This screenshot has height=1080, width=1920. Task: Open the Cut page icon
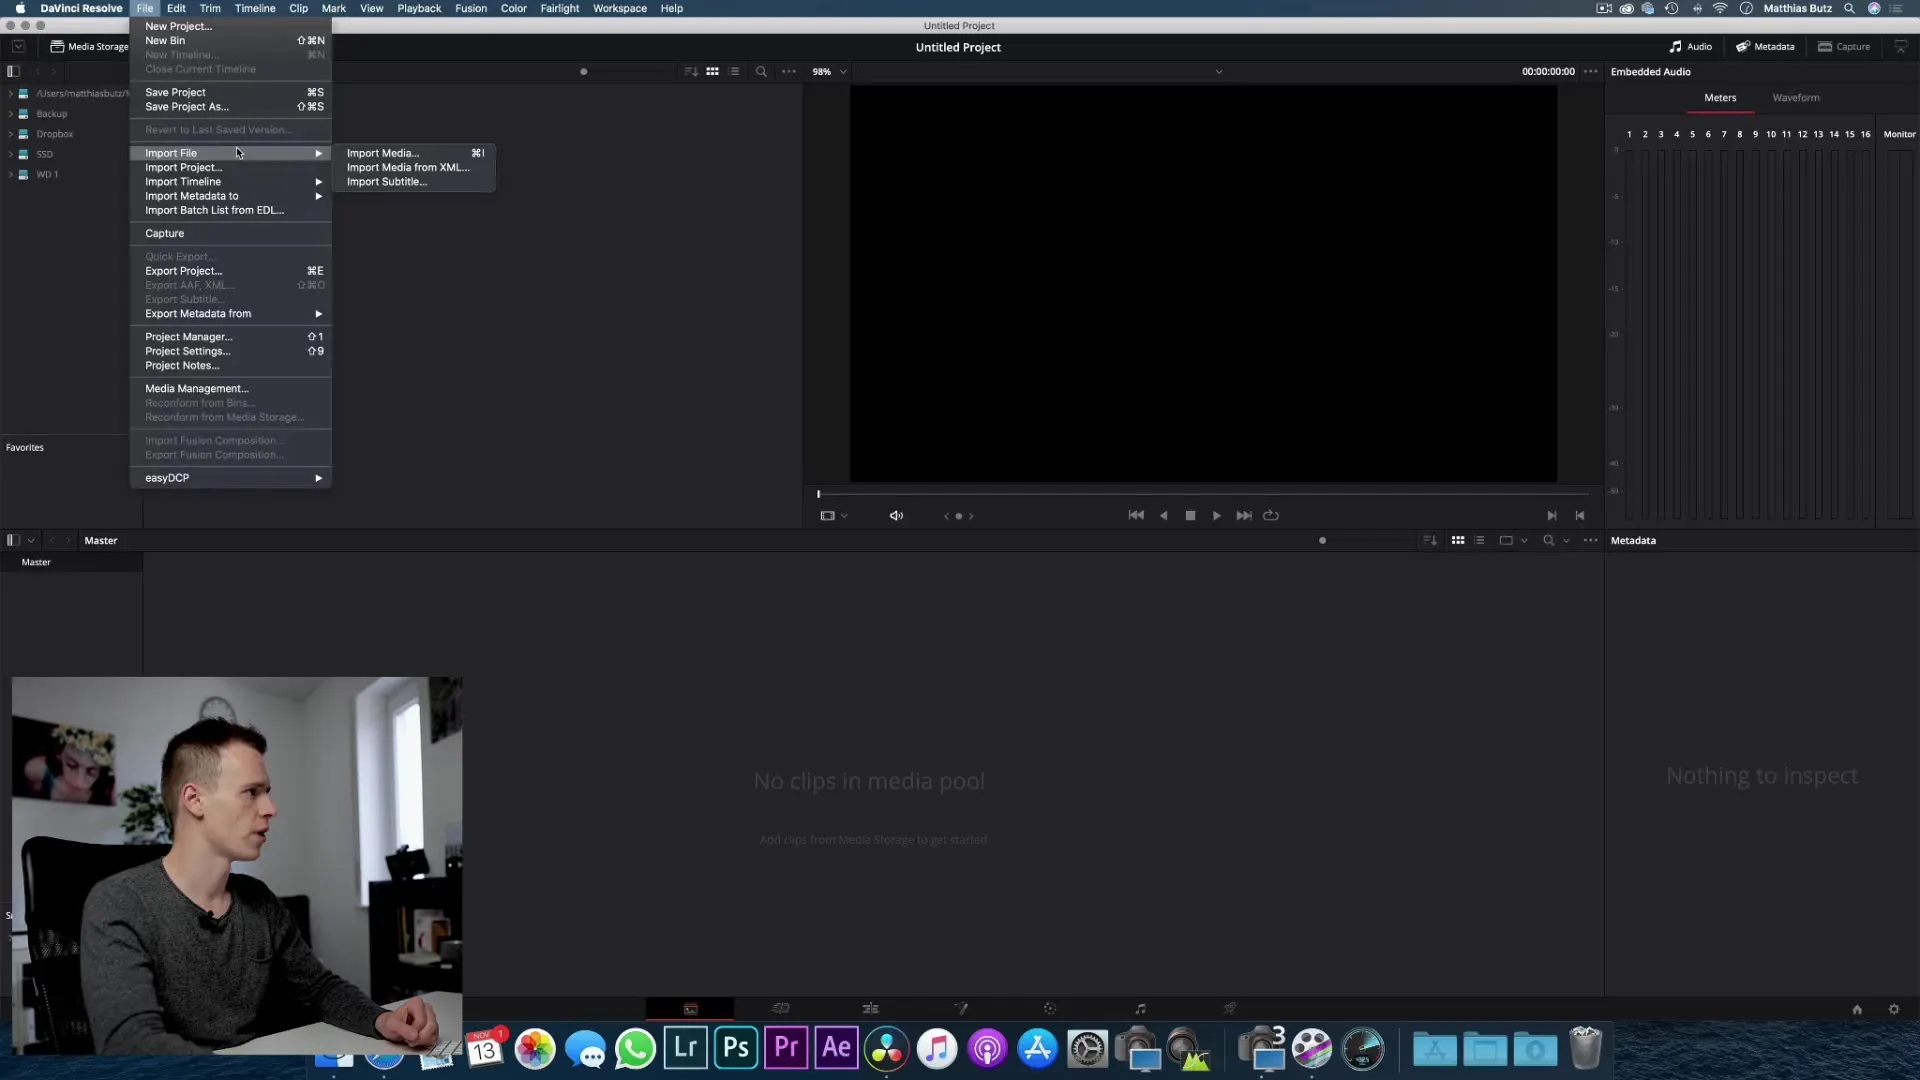click(781, 1009)
